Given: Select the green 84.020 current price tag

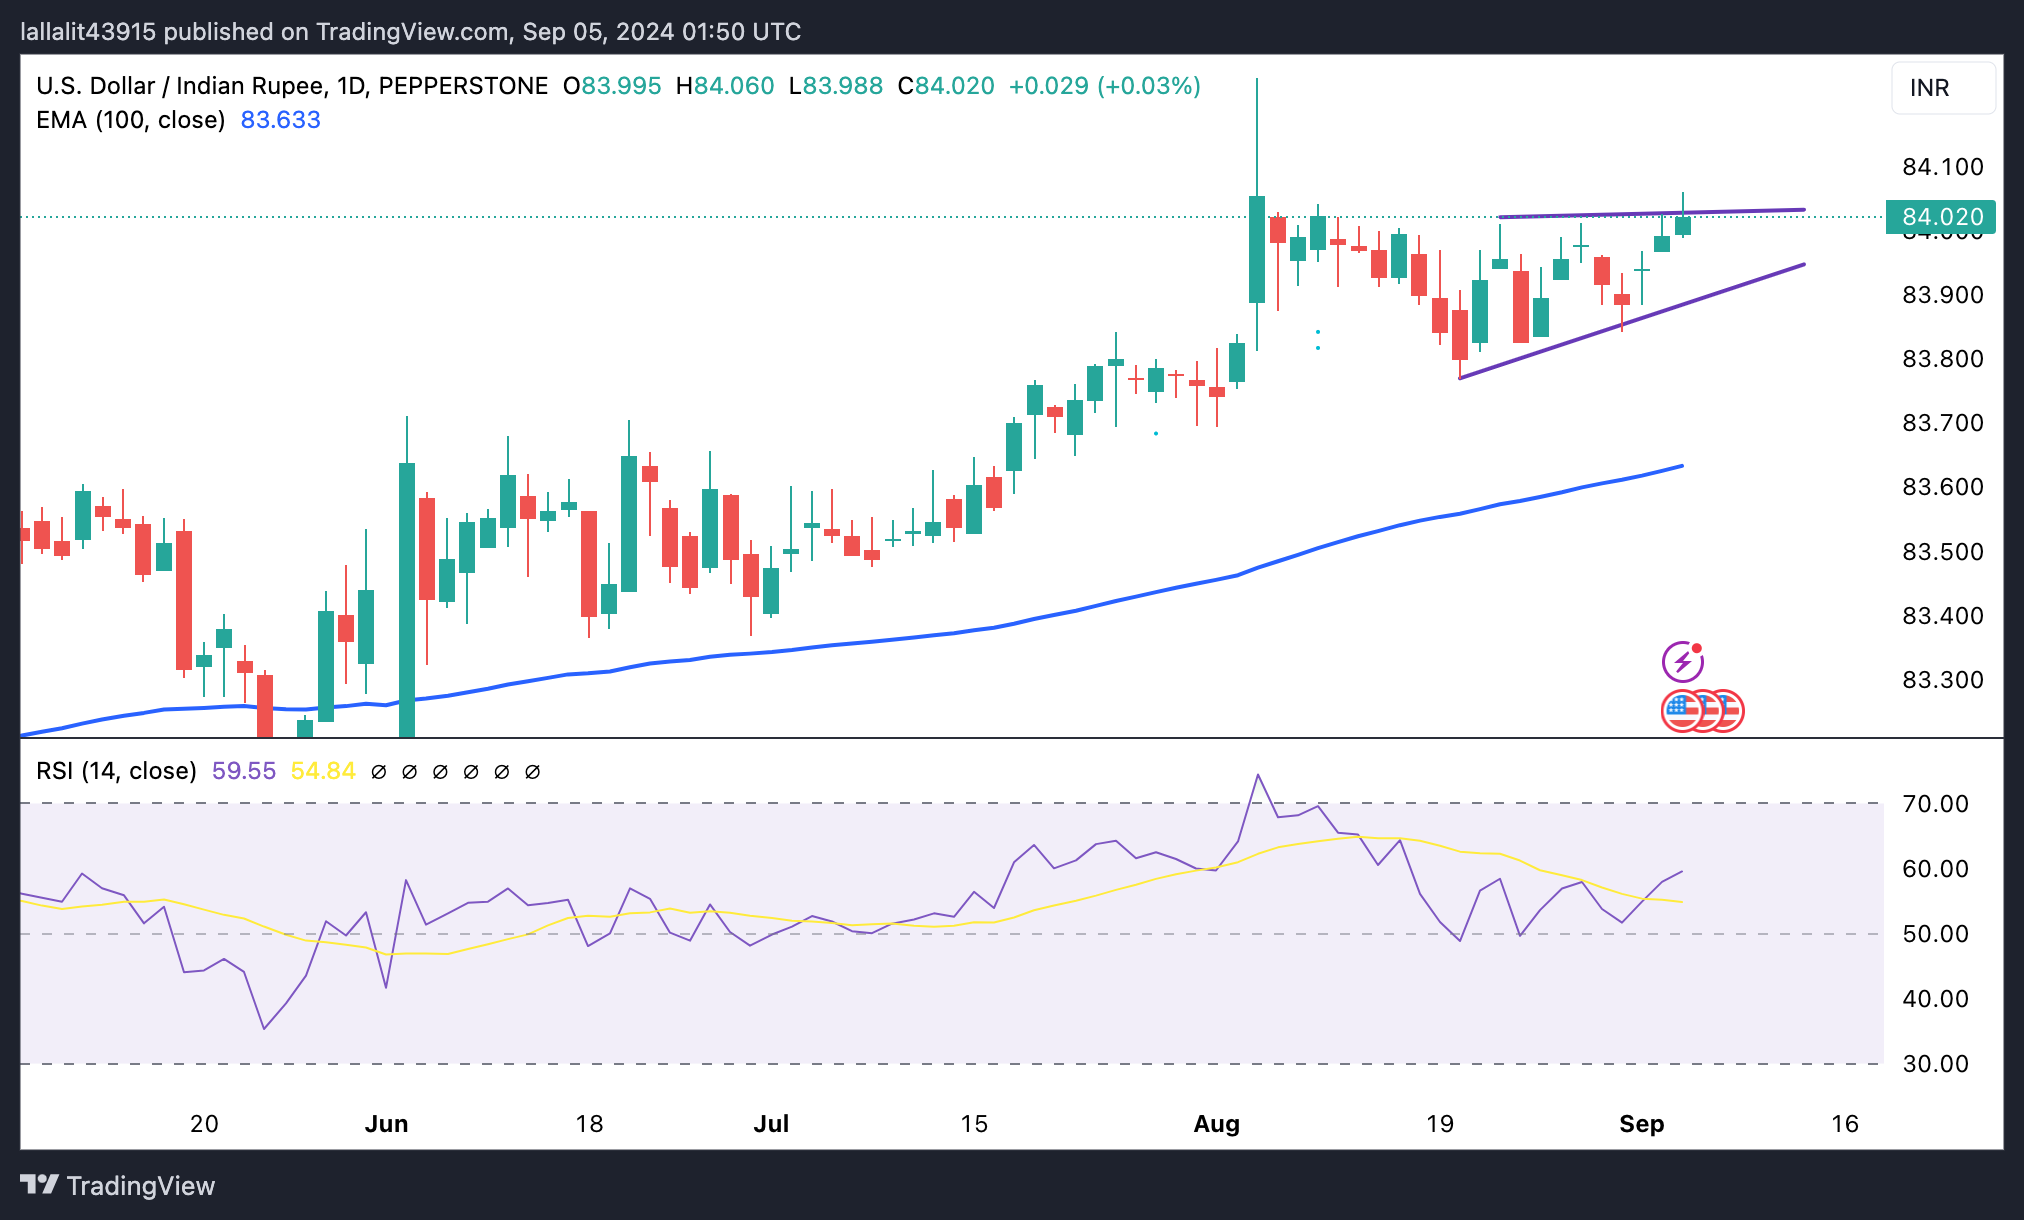Looking at the screenshot, I should coord(1940,217).
